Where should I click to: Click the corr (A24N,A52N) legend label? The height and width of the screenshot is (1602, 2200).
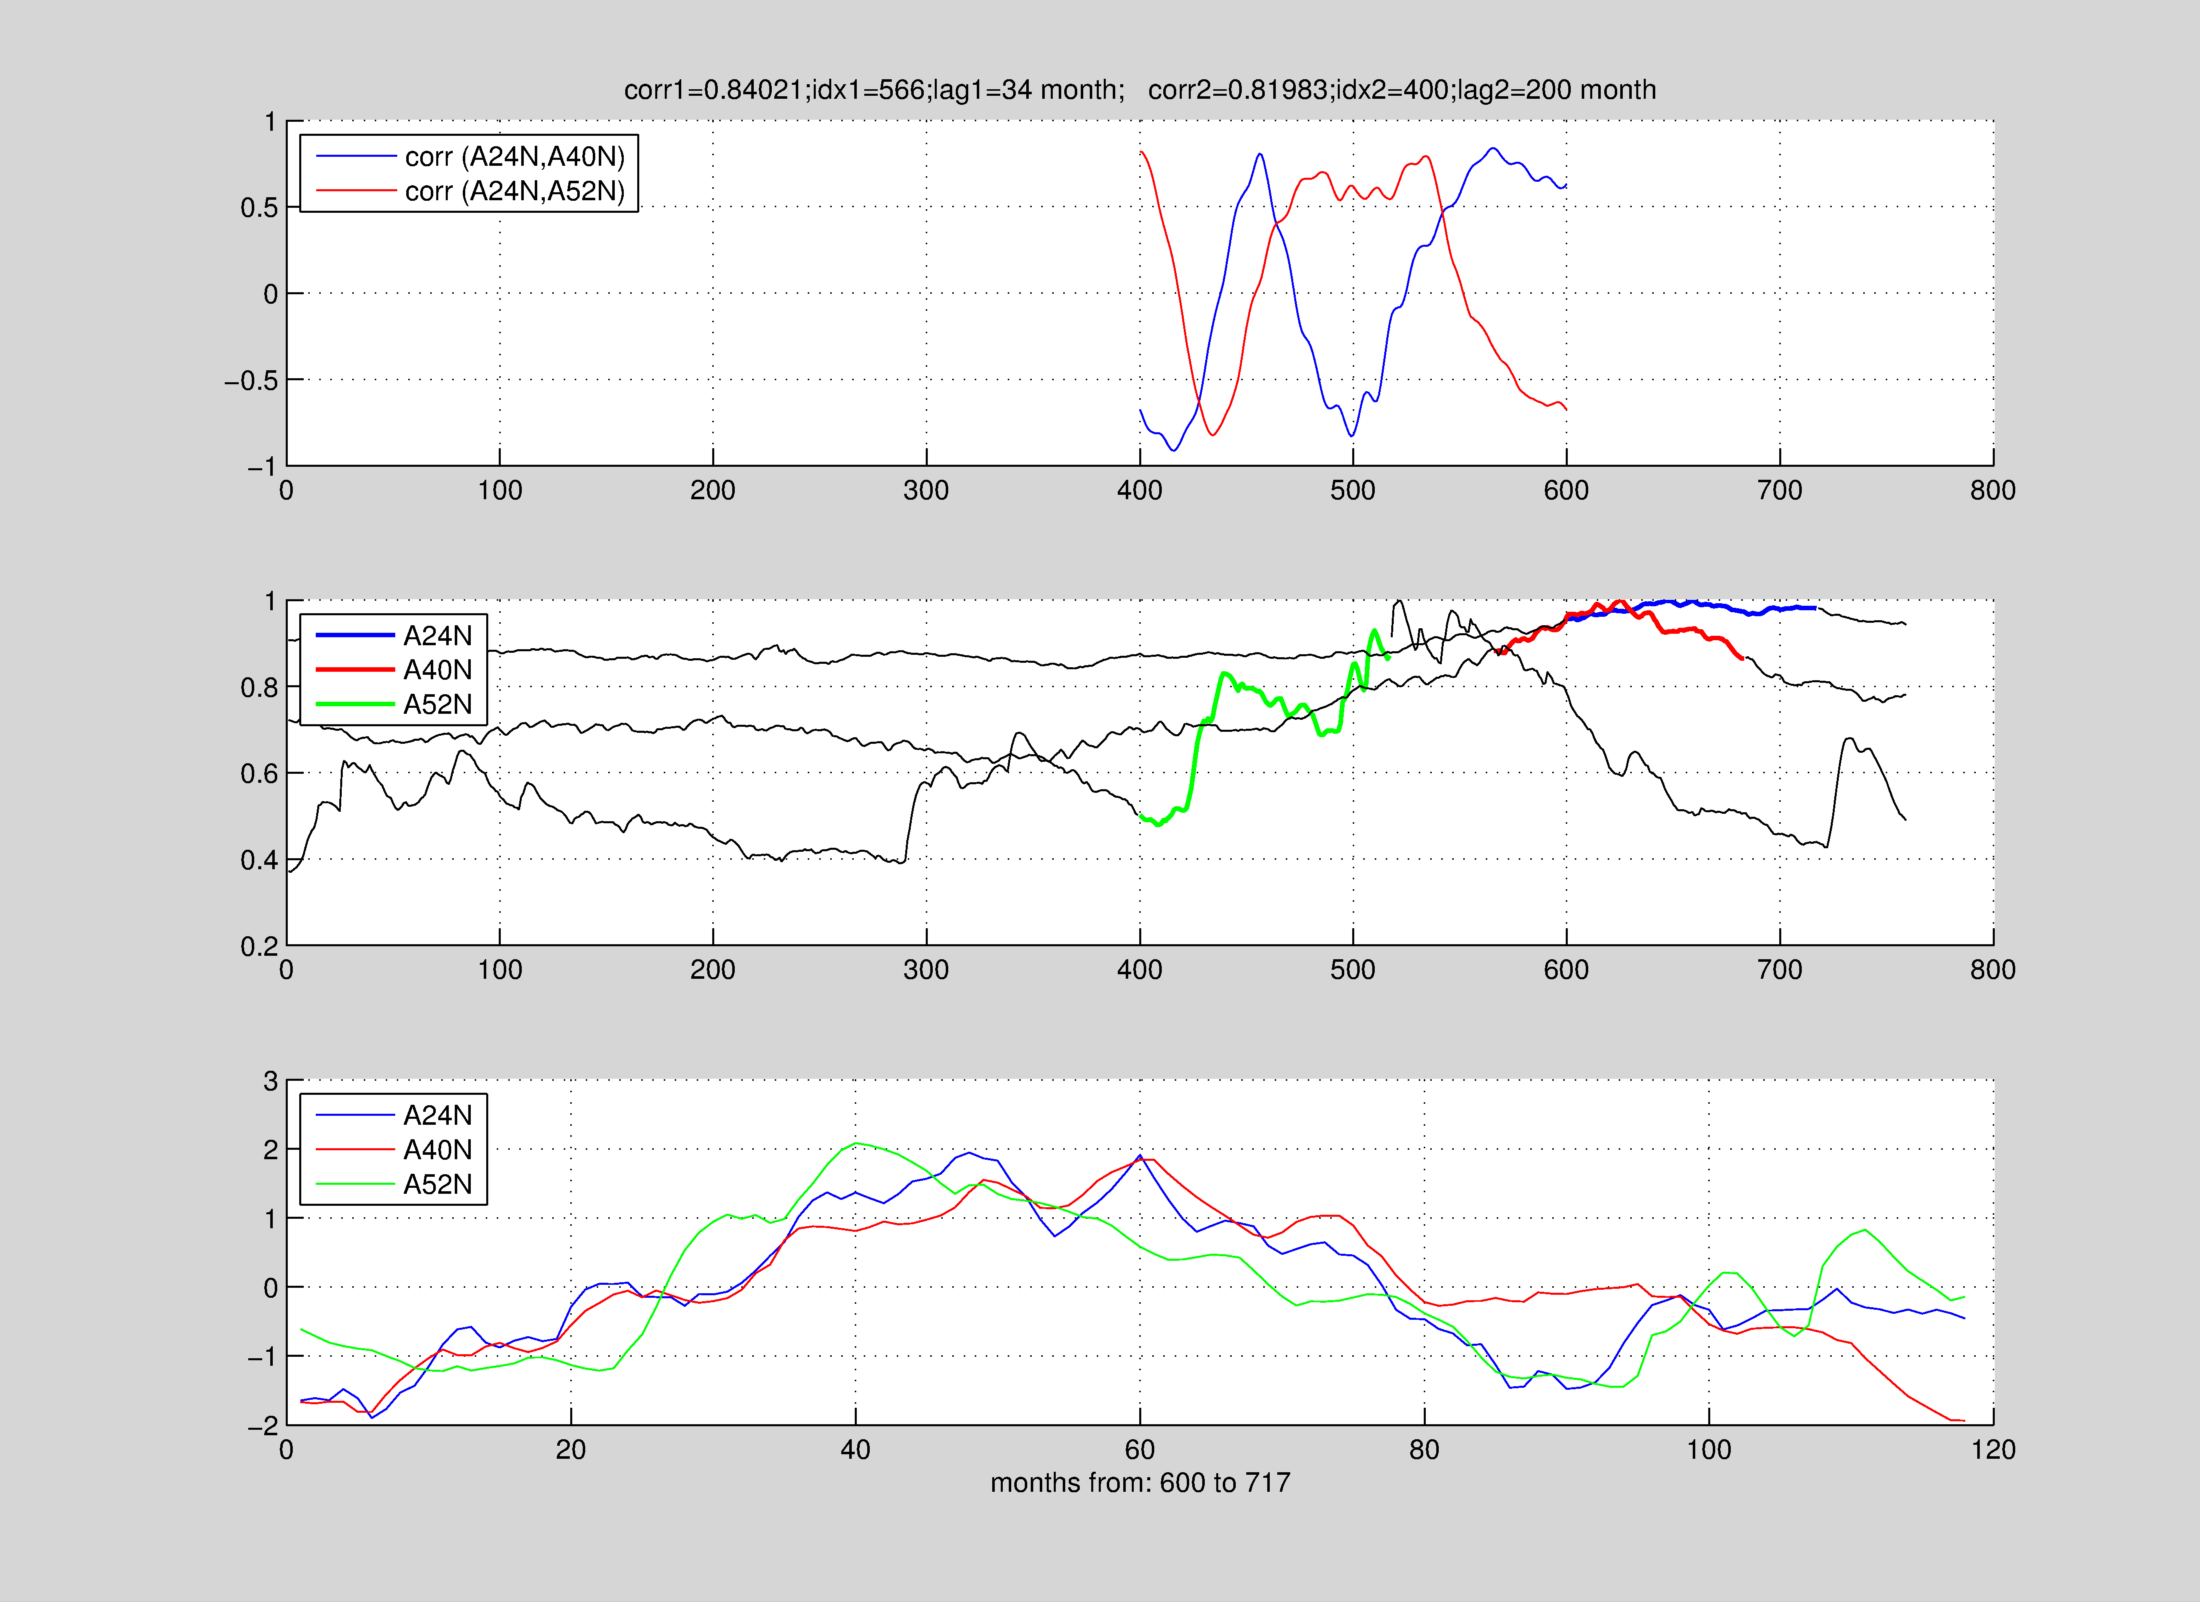click(x=514, y=191)
